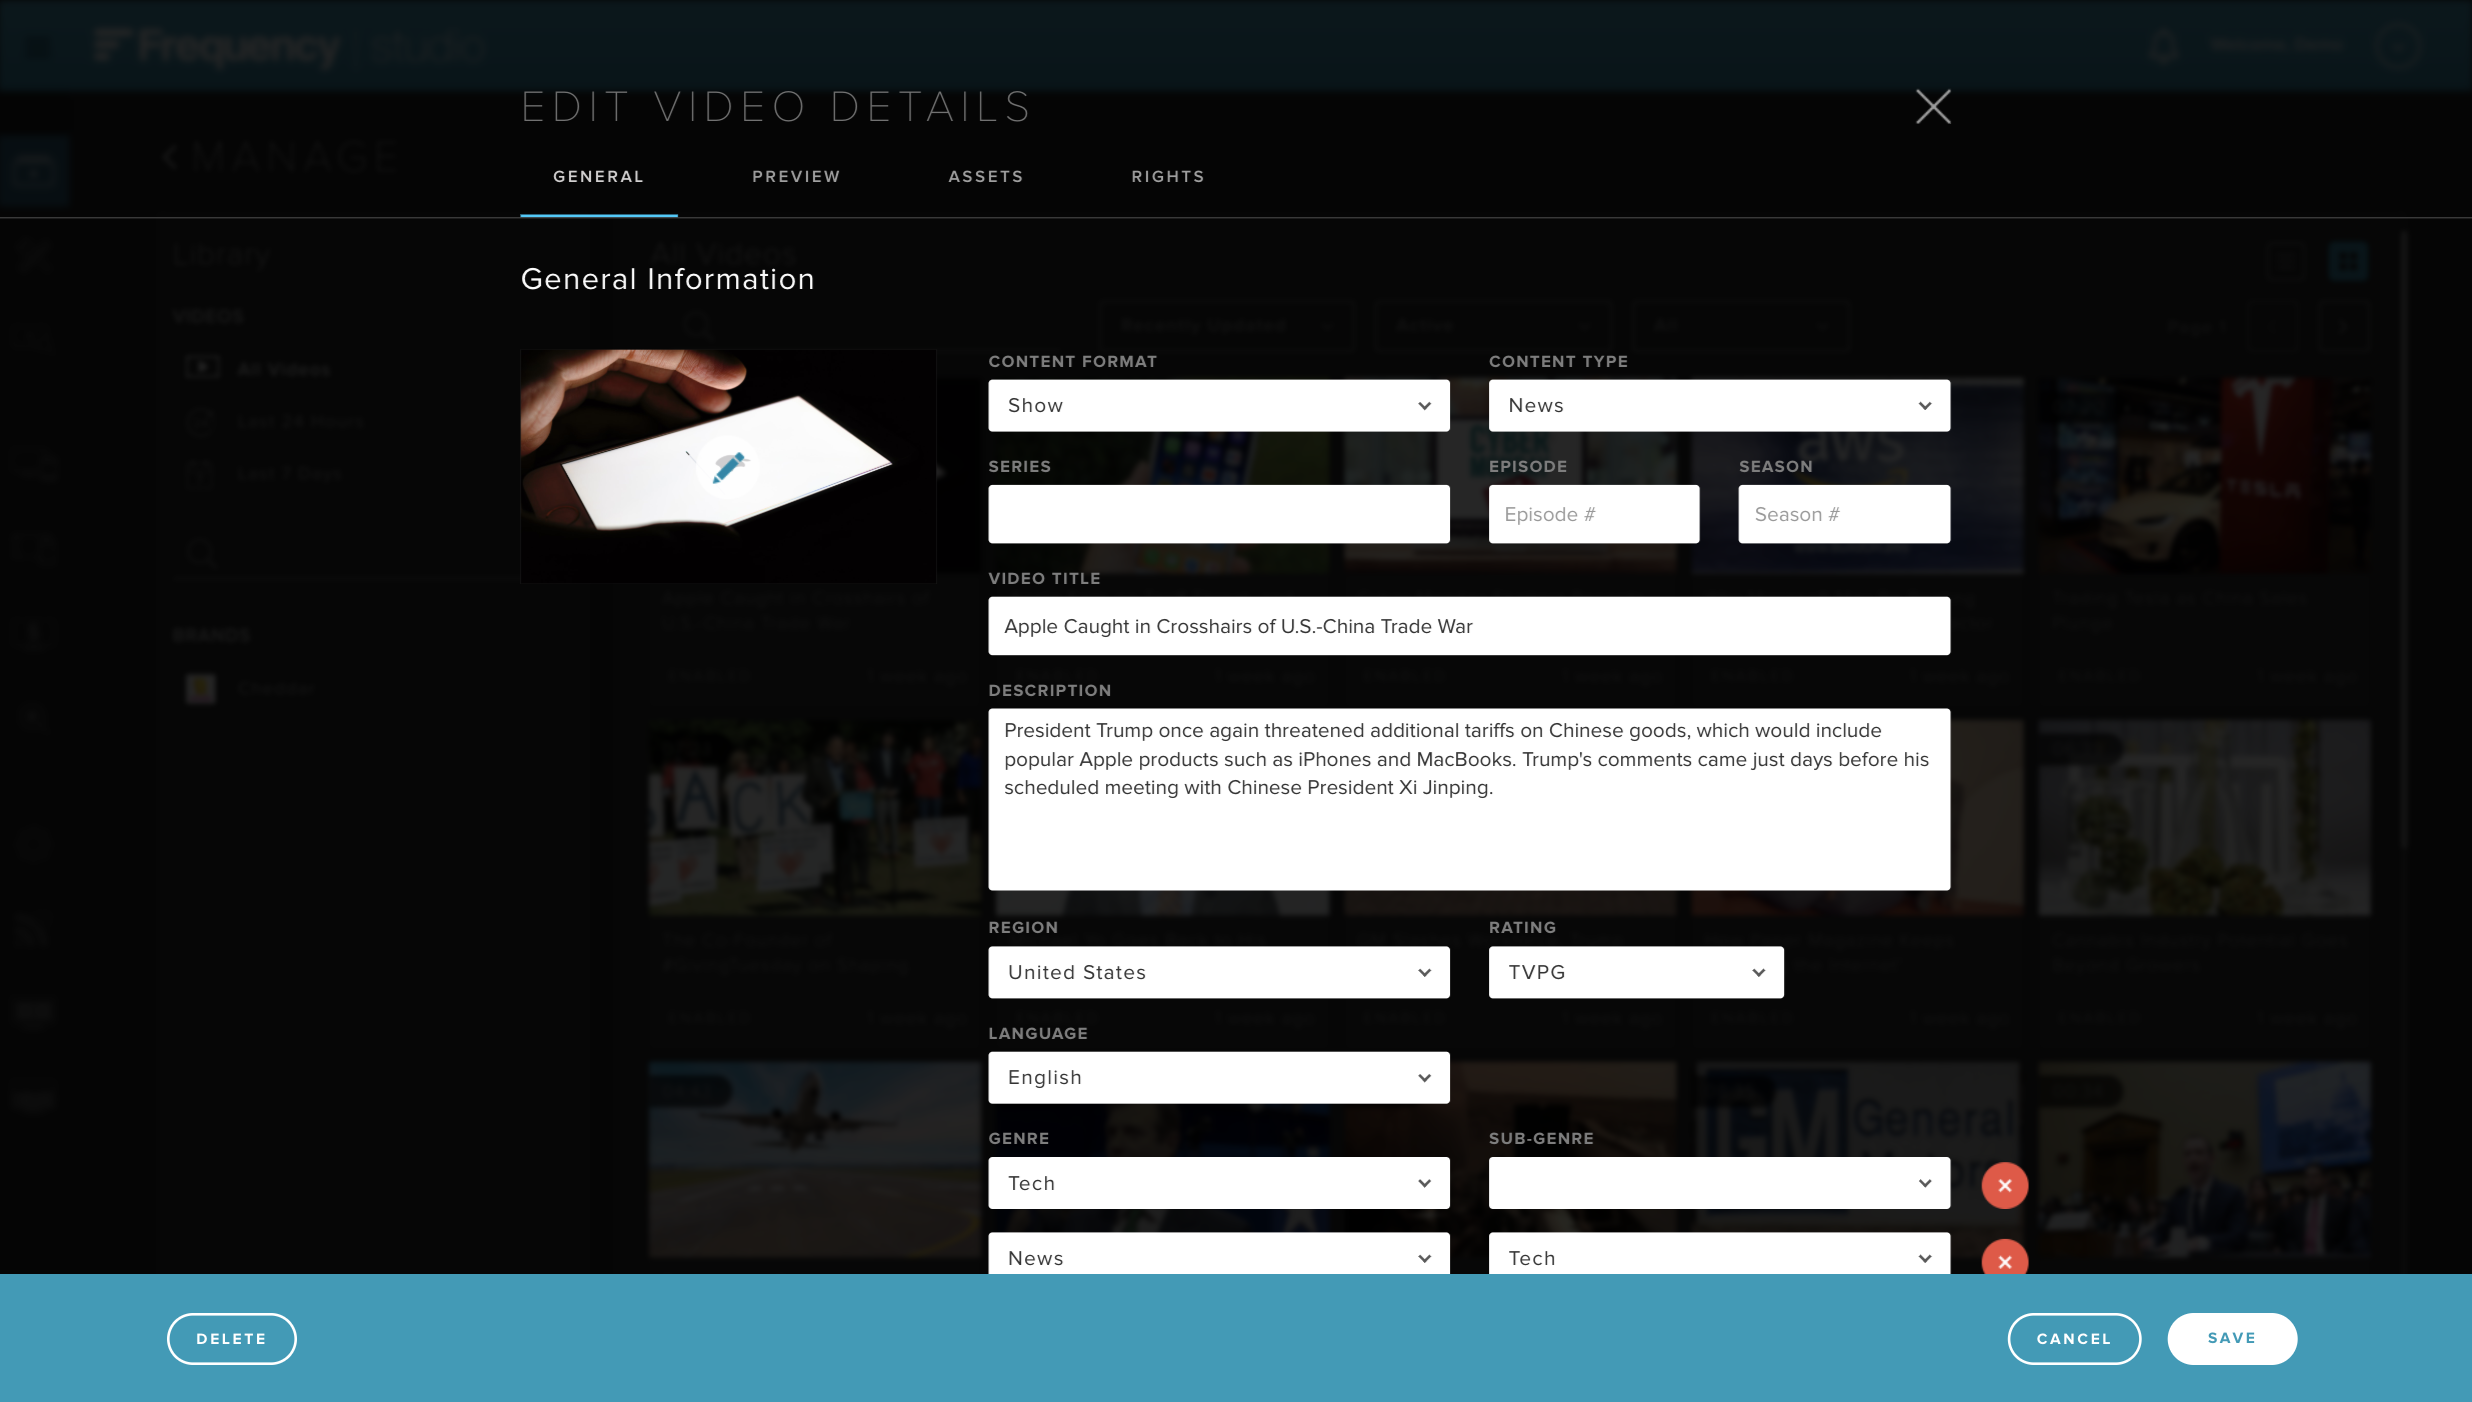This screenshot has width=2472, height=1402.
Task: Open the Language dropdown
Action: point(1218,1077)
